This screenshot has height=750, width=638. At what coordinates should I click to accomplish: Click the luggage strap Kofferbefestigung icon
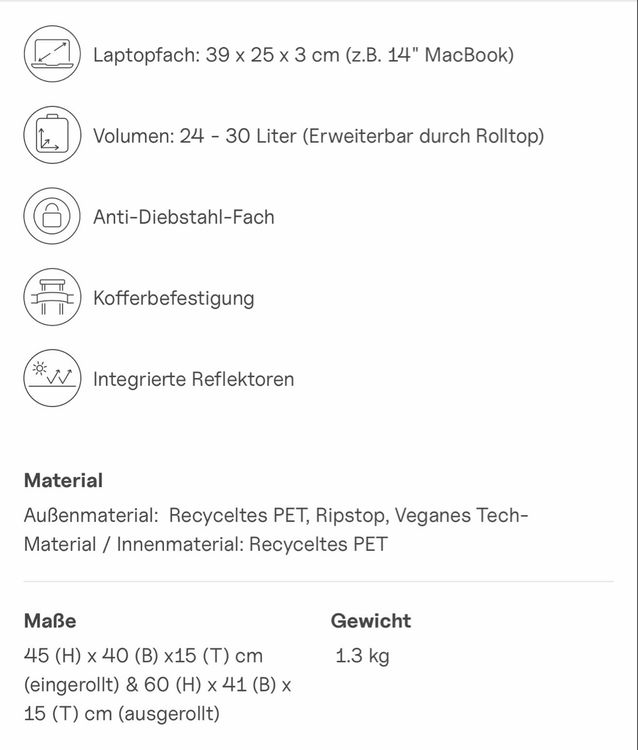52,297
